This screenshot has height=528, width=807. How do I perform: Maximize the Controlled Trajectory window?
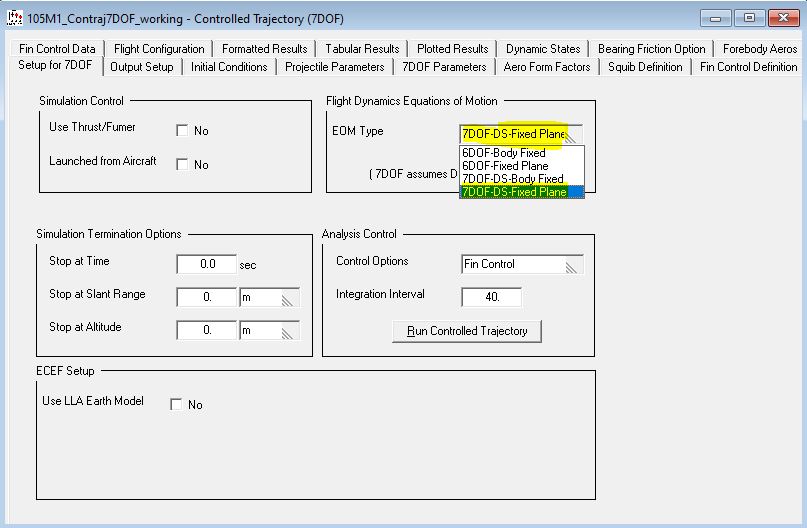(747, 18)
